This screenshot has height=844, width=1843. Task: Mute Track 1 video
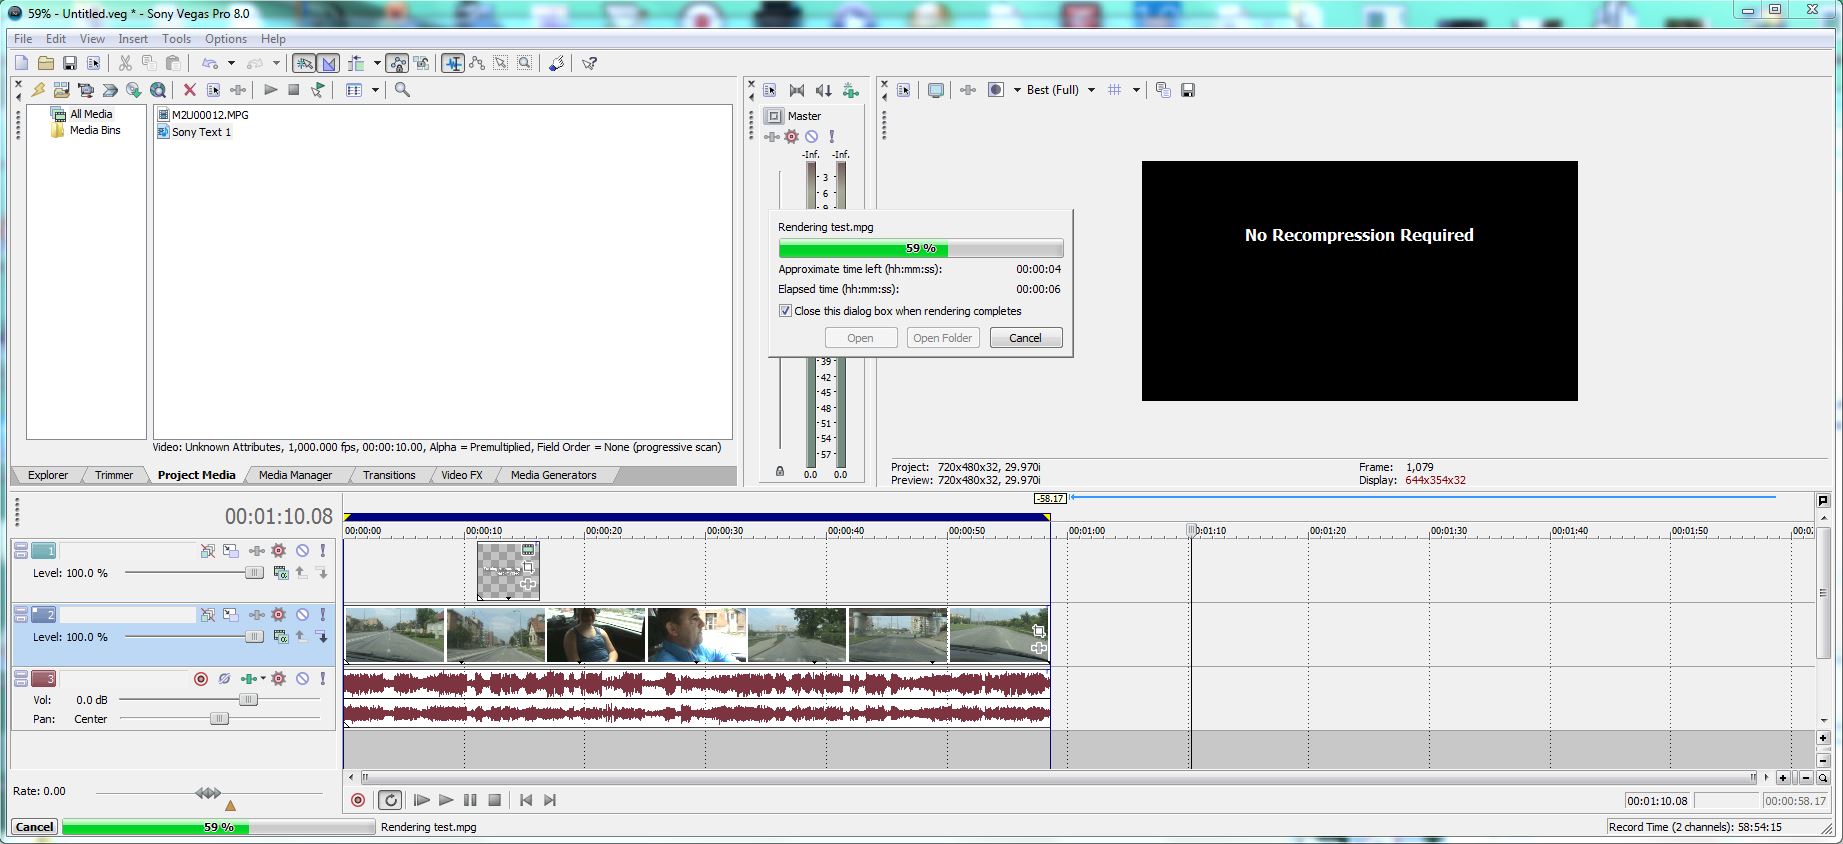[302, 551]
